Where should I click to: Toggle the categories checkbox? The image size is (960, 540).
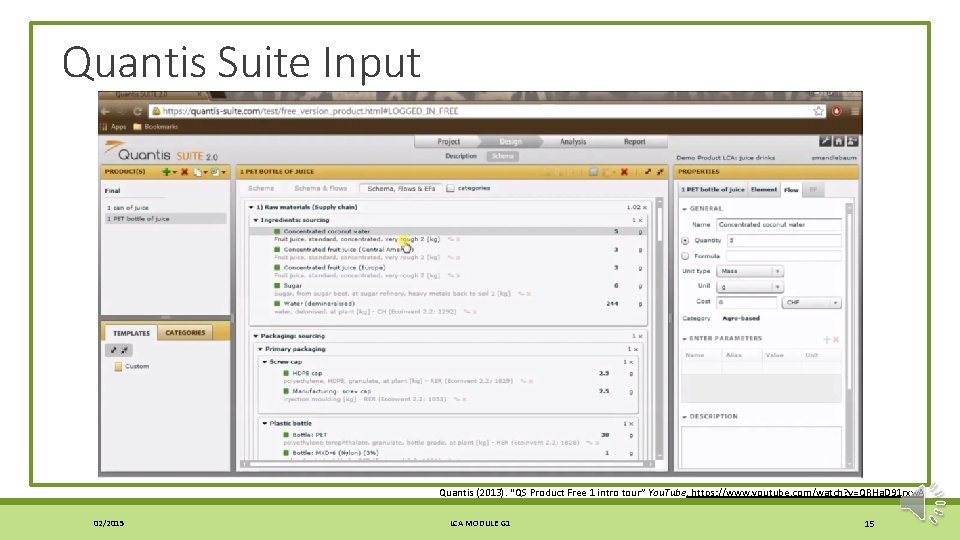[x=450, y=189]
